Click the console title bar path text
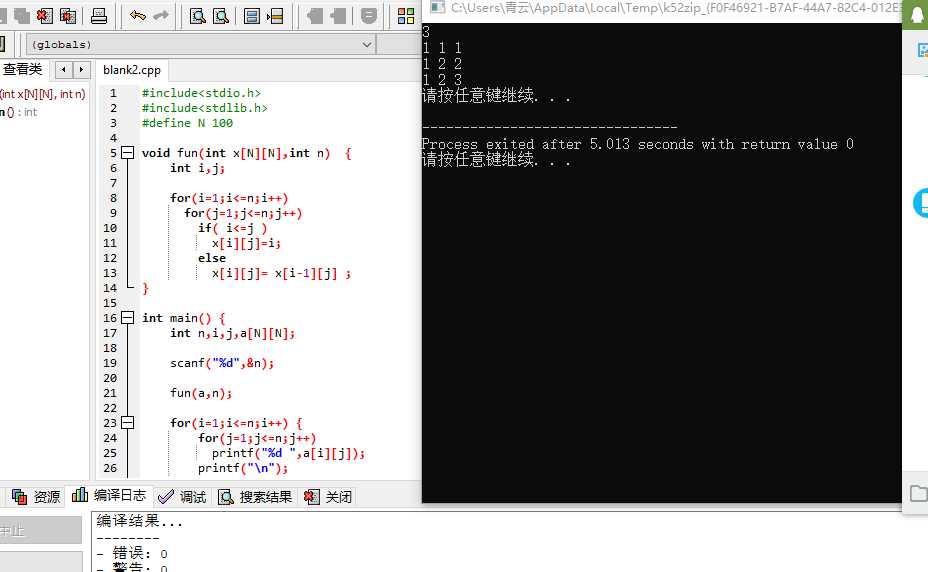The height and width of the screenshot is (572, 928). pyautogui.click(x=676, y=7)
